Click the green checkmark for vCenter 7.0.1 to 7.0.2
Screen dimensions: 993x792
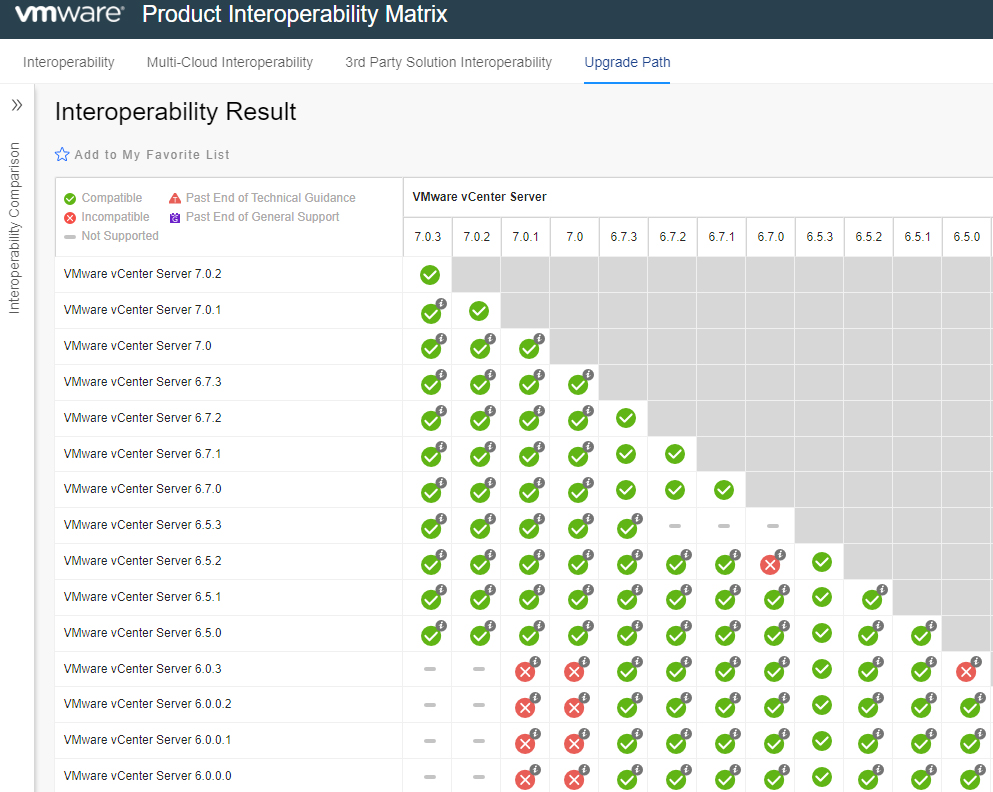(x=479, y=311)
